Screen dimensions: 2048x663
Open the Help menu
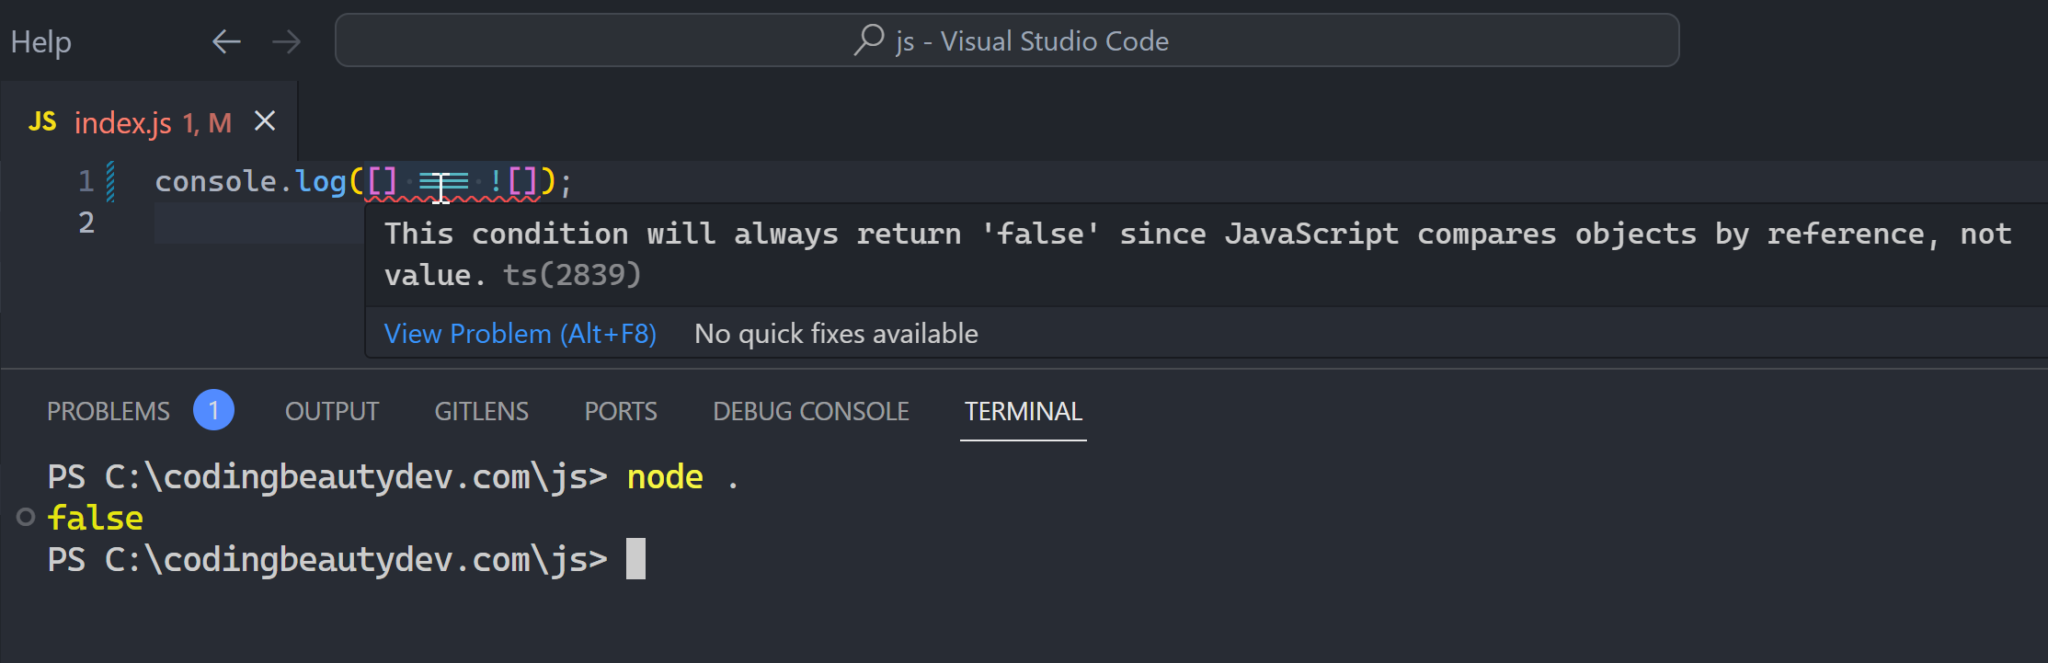(x=41, y=42)
